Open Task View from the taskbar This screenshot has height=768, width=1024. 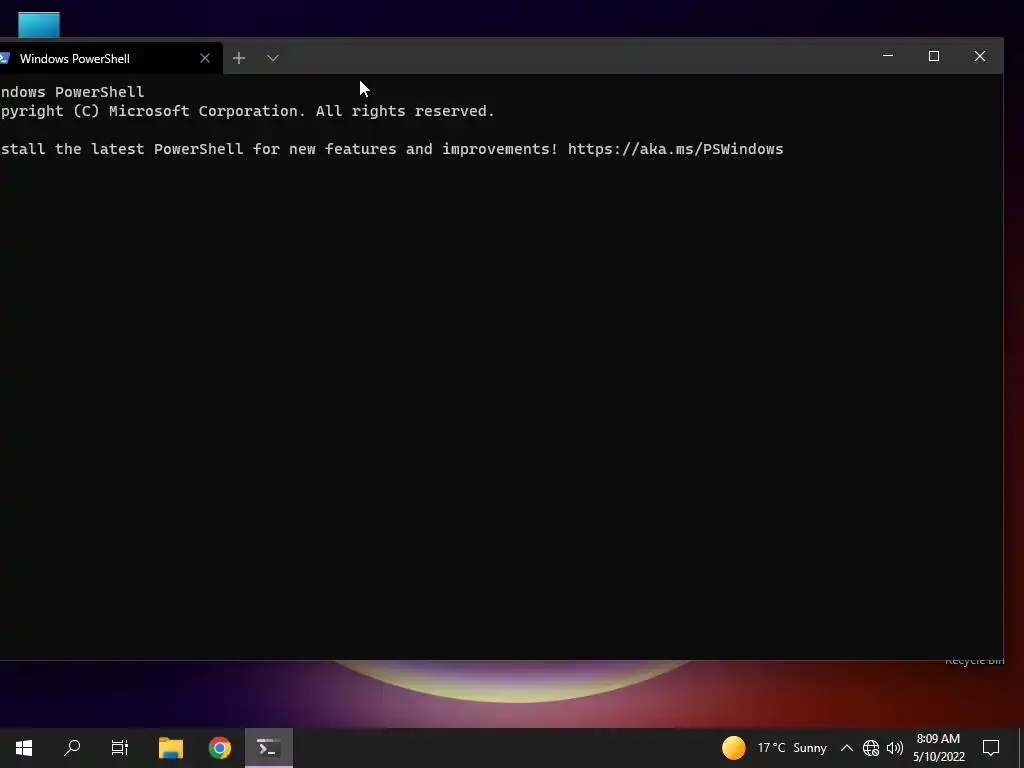pos(120,748)
